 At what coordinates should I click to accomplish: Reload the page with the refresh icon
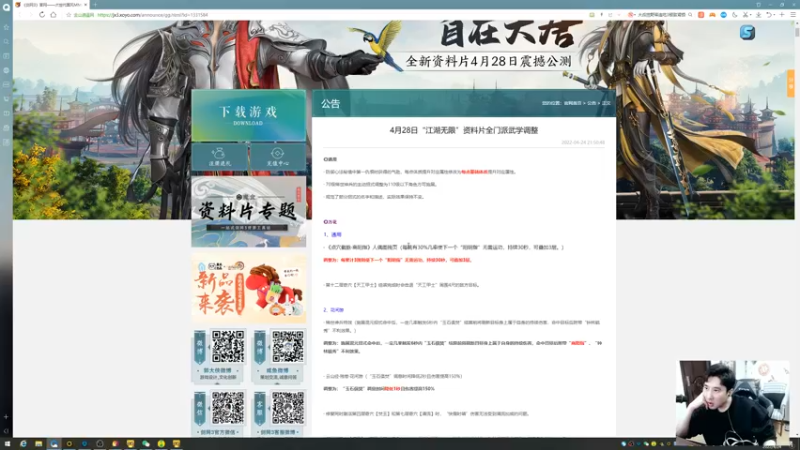coord(42,15)
